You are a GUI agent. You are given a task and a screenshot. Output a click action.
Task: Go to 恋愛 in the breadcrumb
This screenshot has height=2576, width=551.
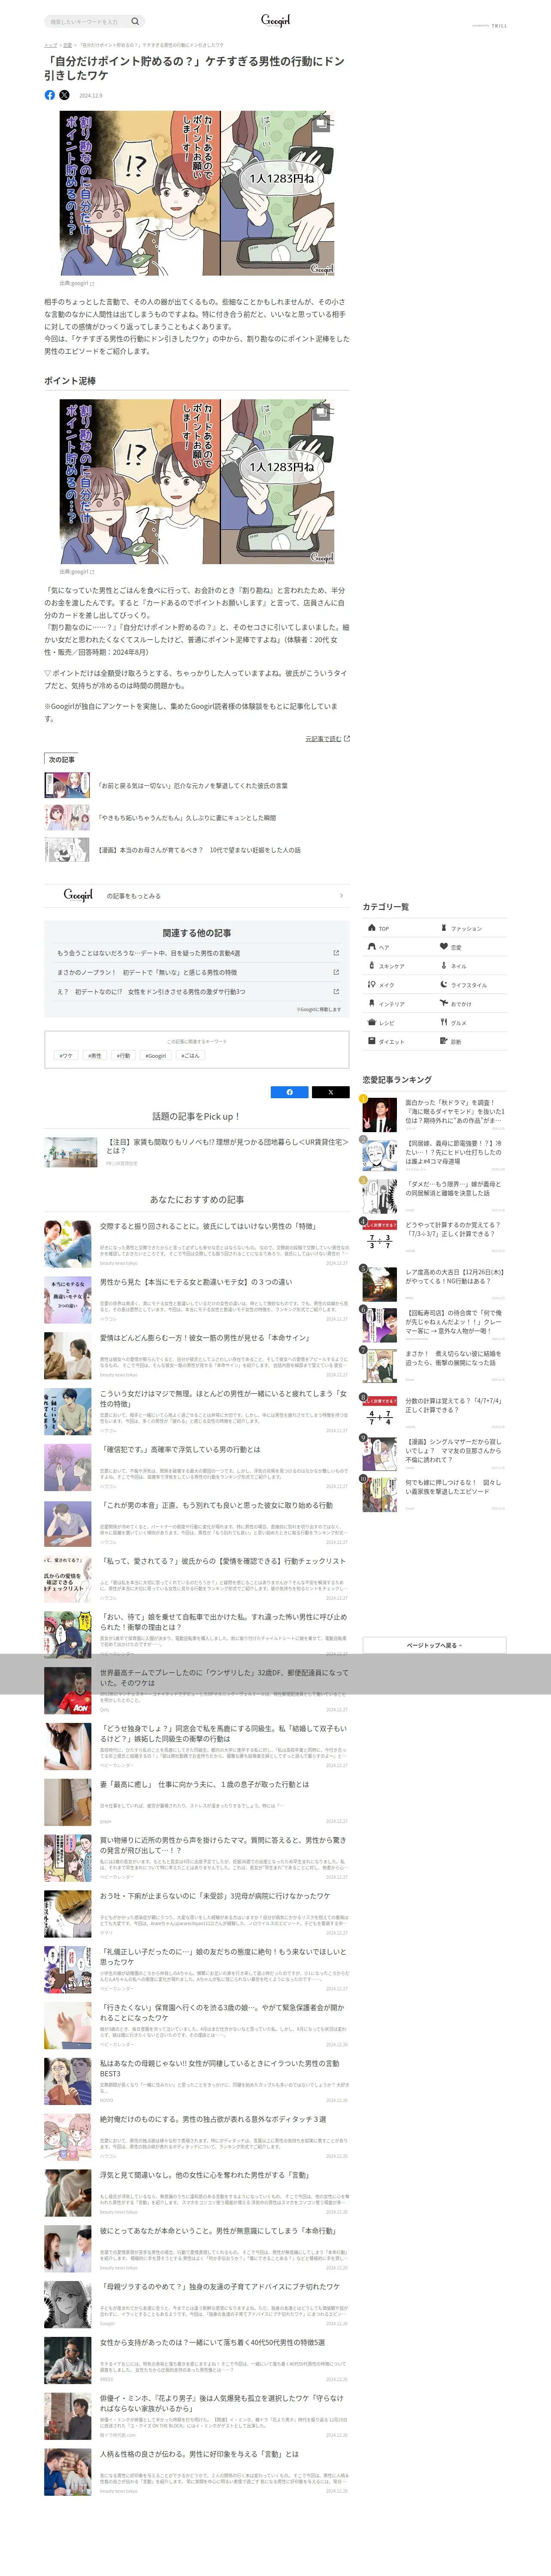pos(67,45)
